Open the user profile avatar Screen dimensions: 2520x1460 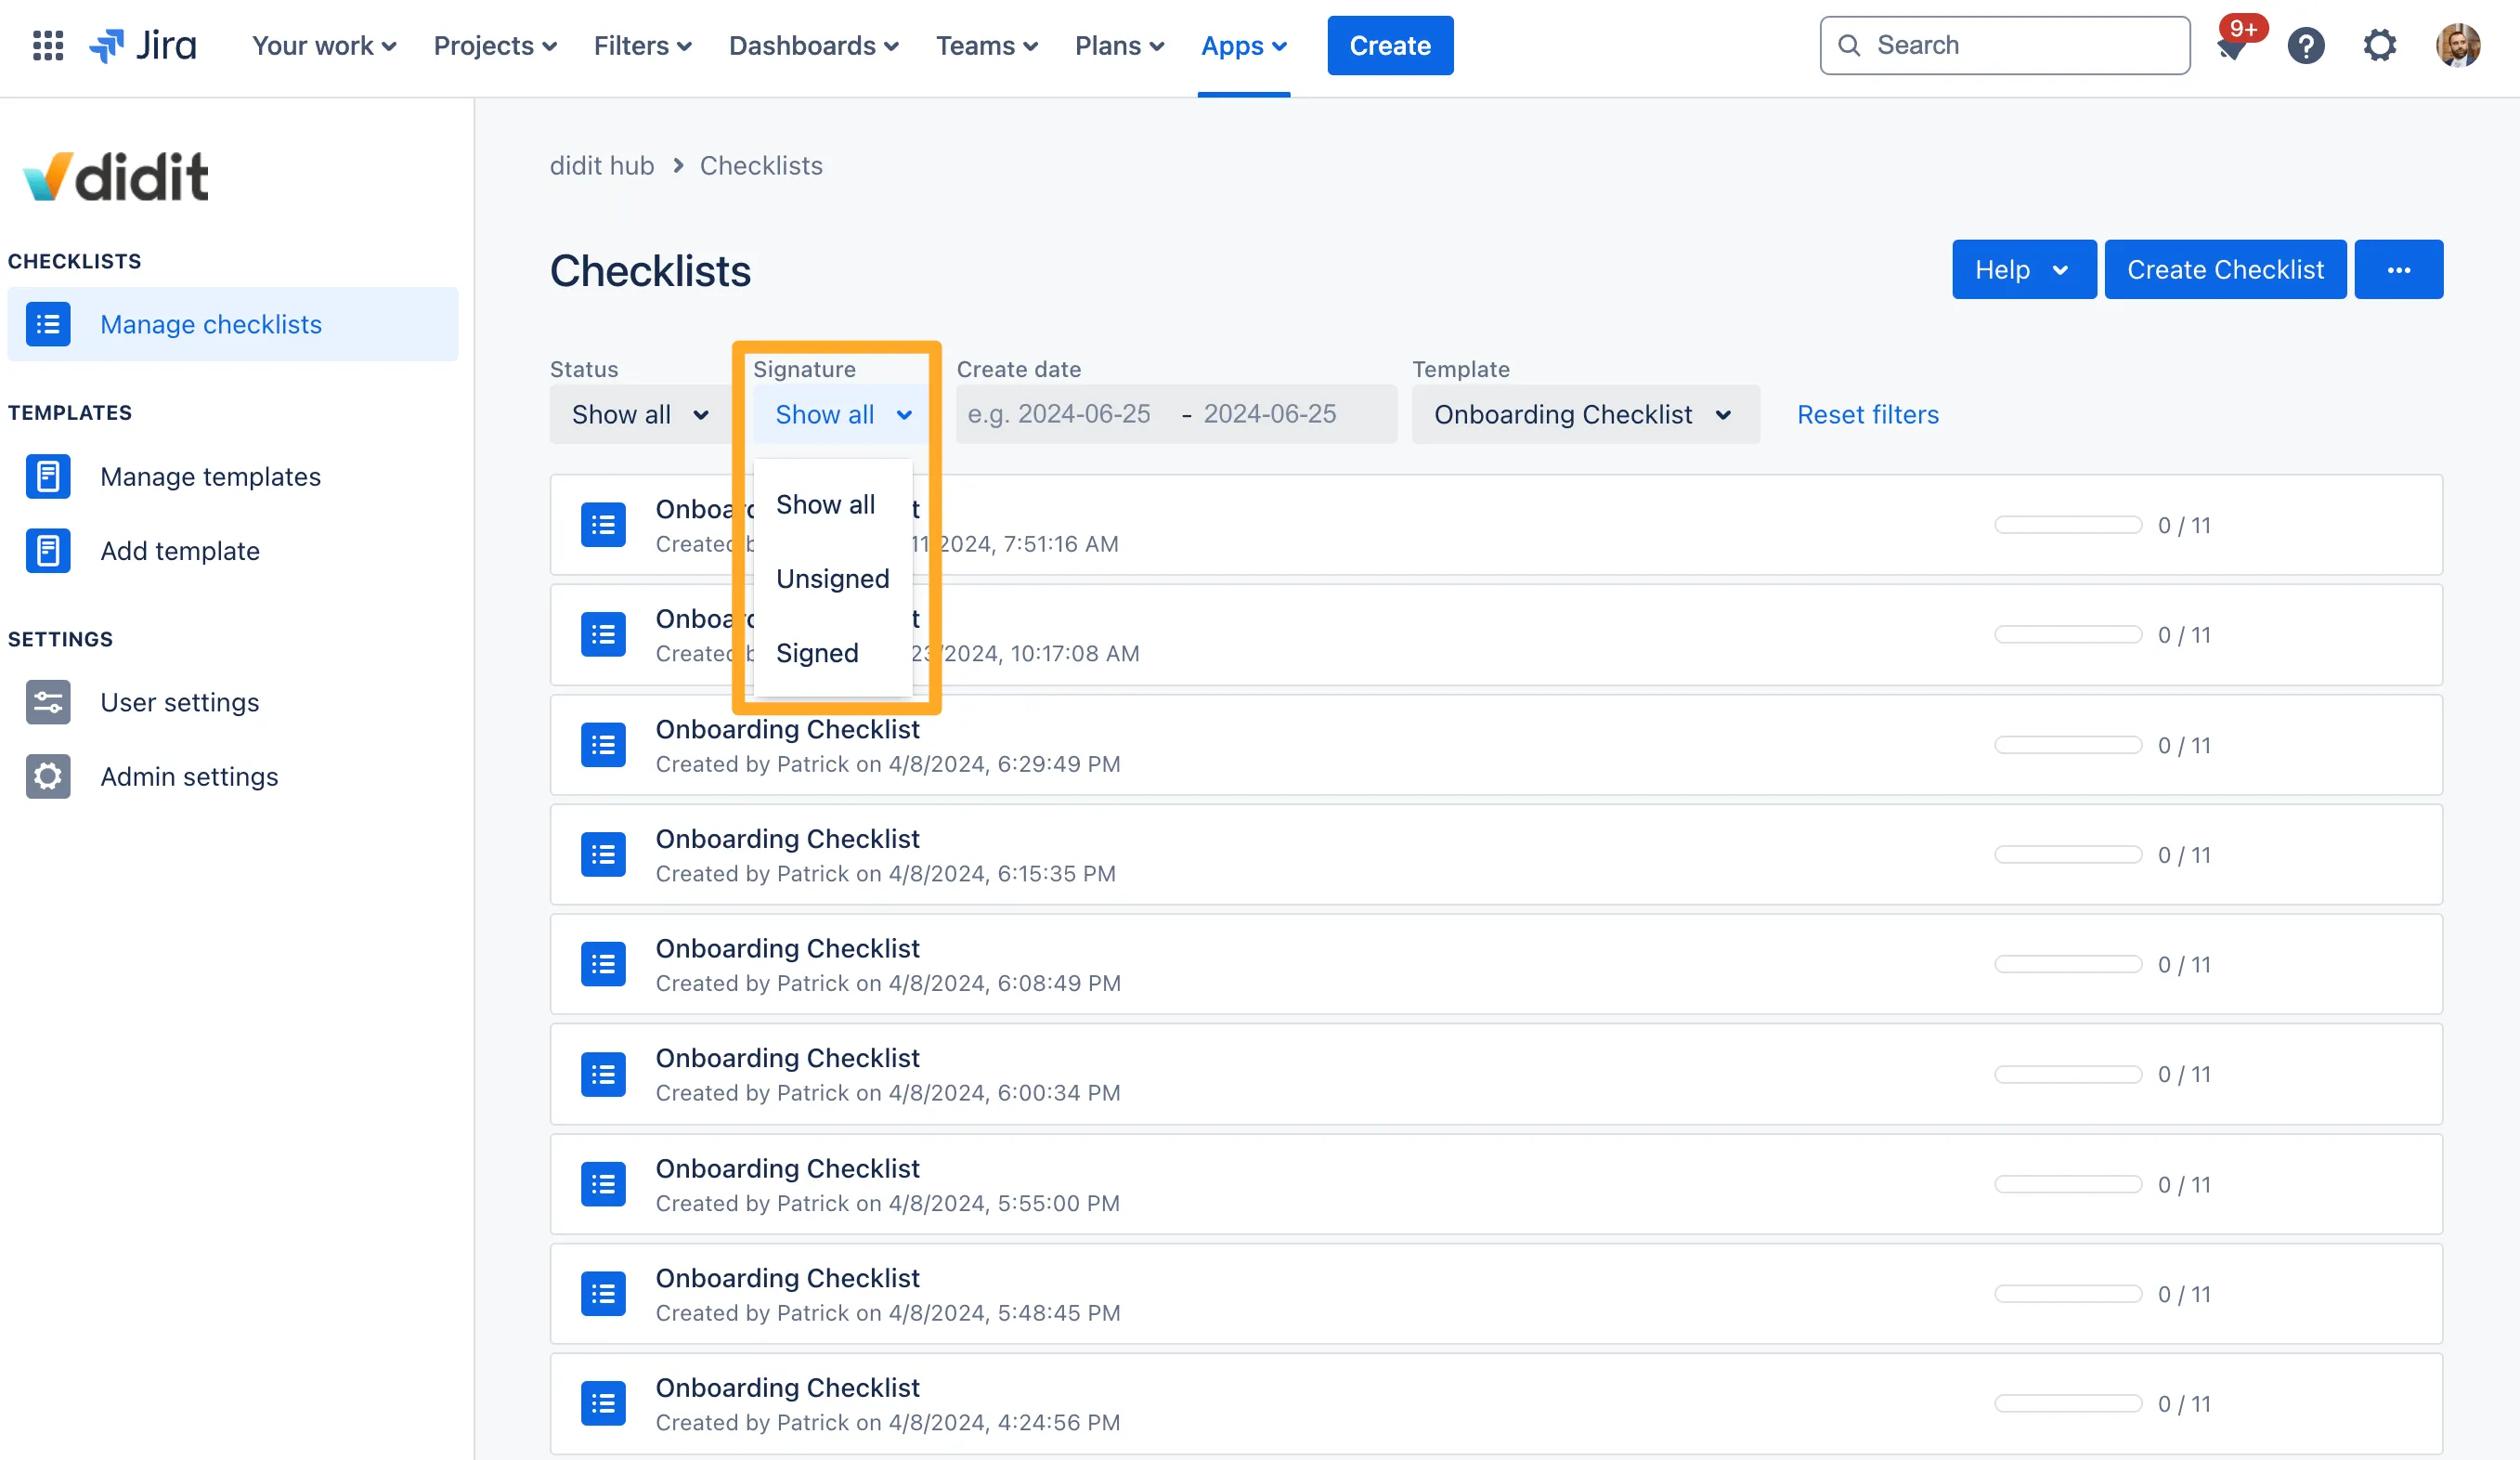tap(2458, 45)
